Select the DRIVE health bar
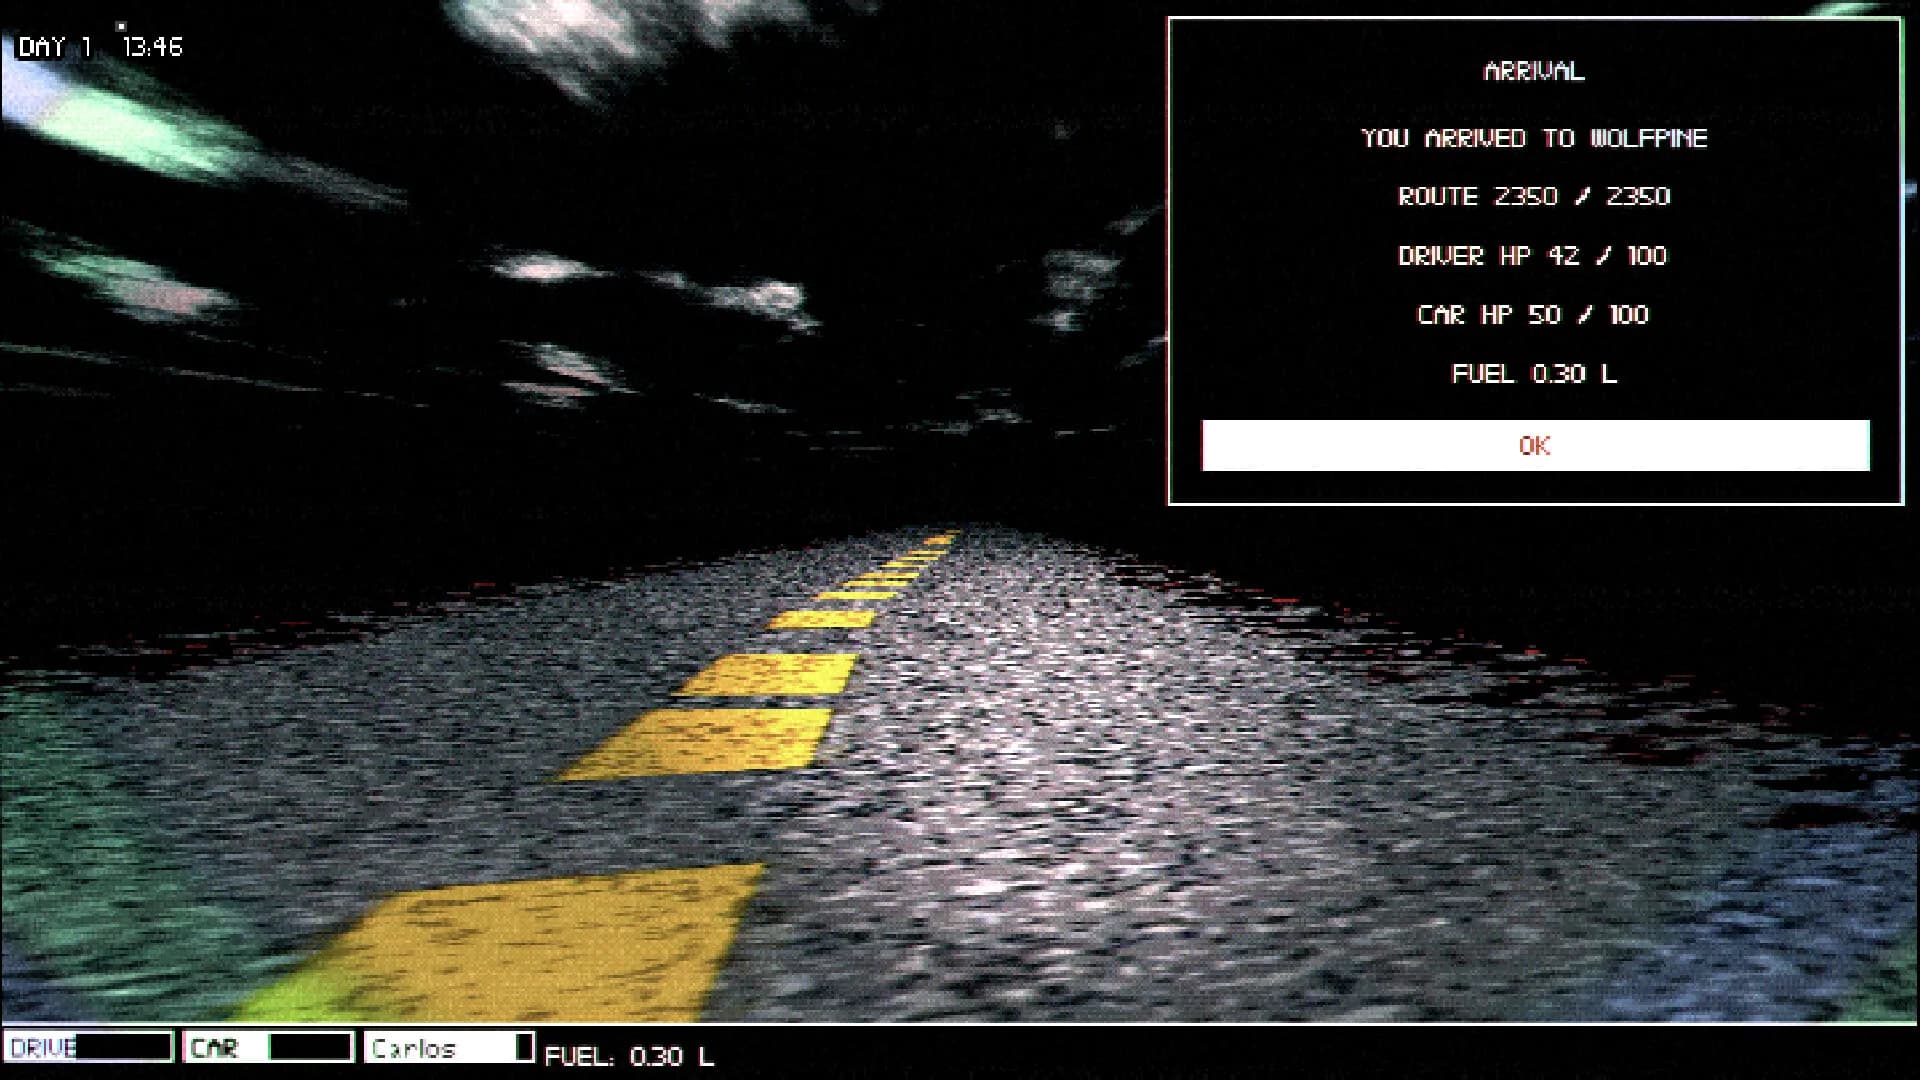This screenshot has width=1920, height=1080. [89, 1047]
